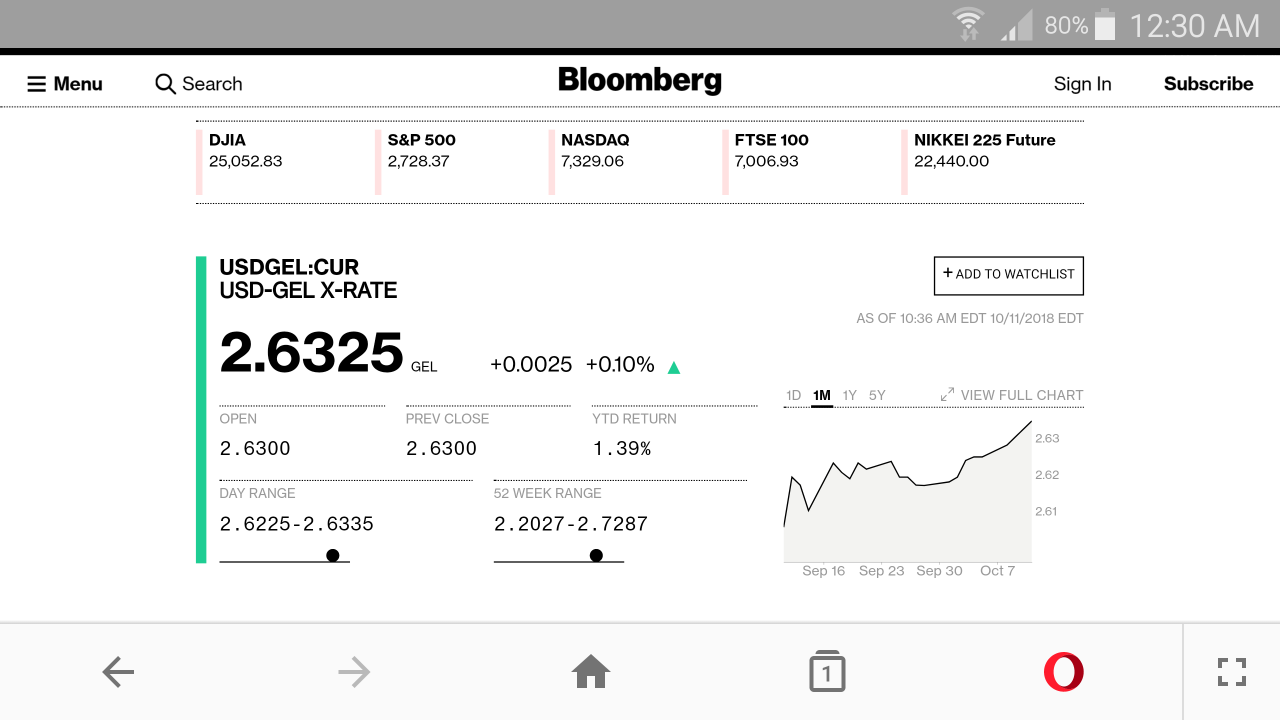Tap the browser back arrow
The image size is (1280, 720).
118,672
